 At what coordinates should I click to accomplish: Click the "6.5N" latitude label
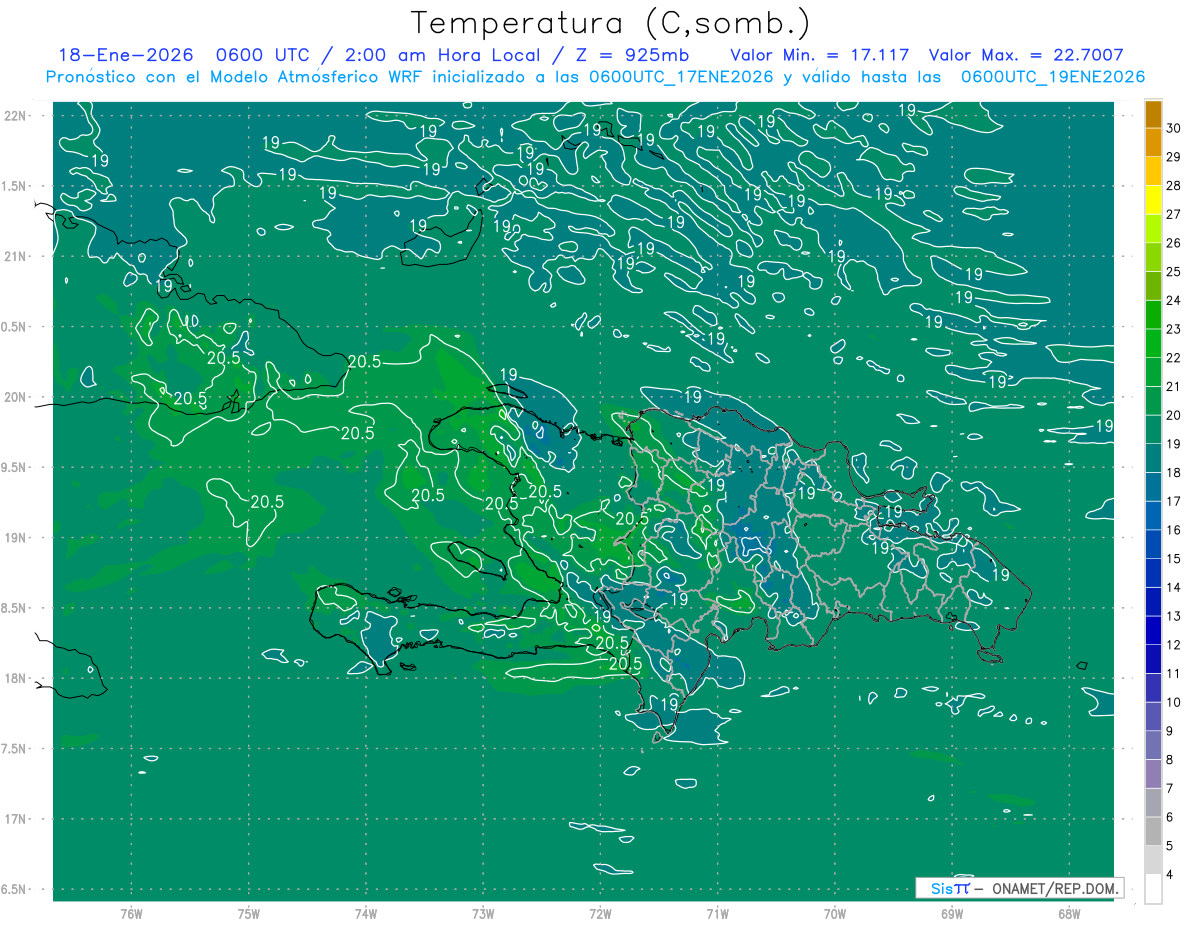pos(15,889)
